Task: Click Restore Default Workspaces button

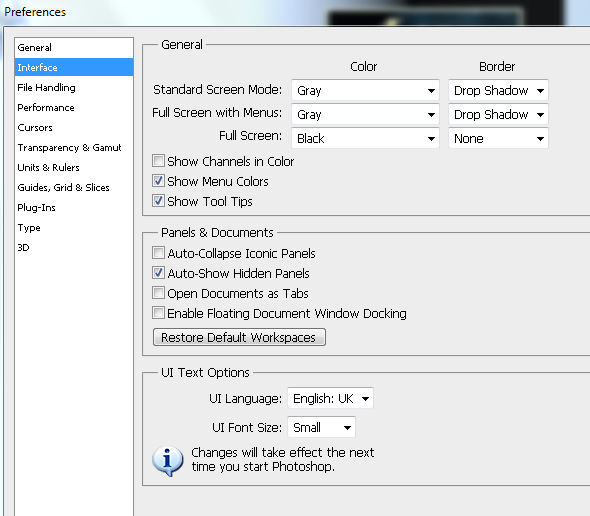Action: pos(239,337)
